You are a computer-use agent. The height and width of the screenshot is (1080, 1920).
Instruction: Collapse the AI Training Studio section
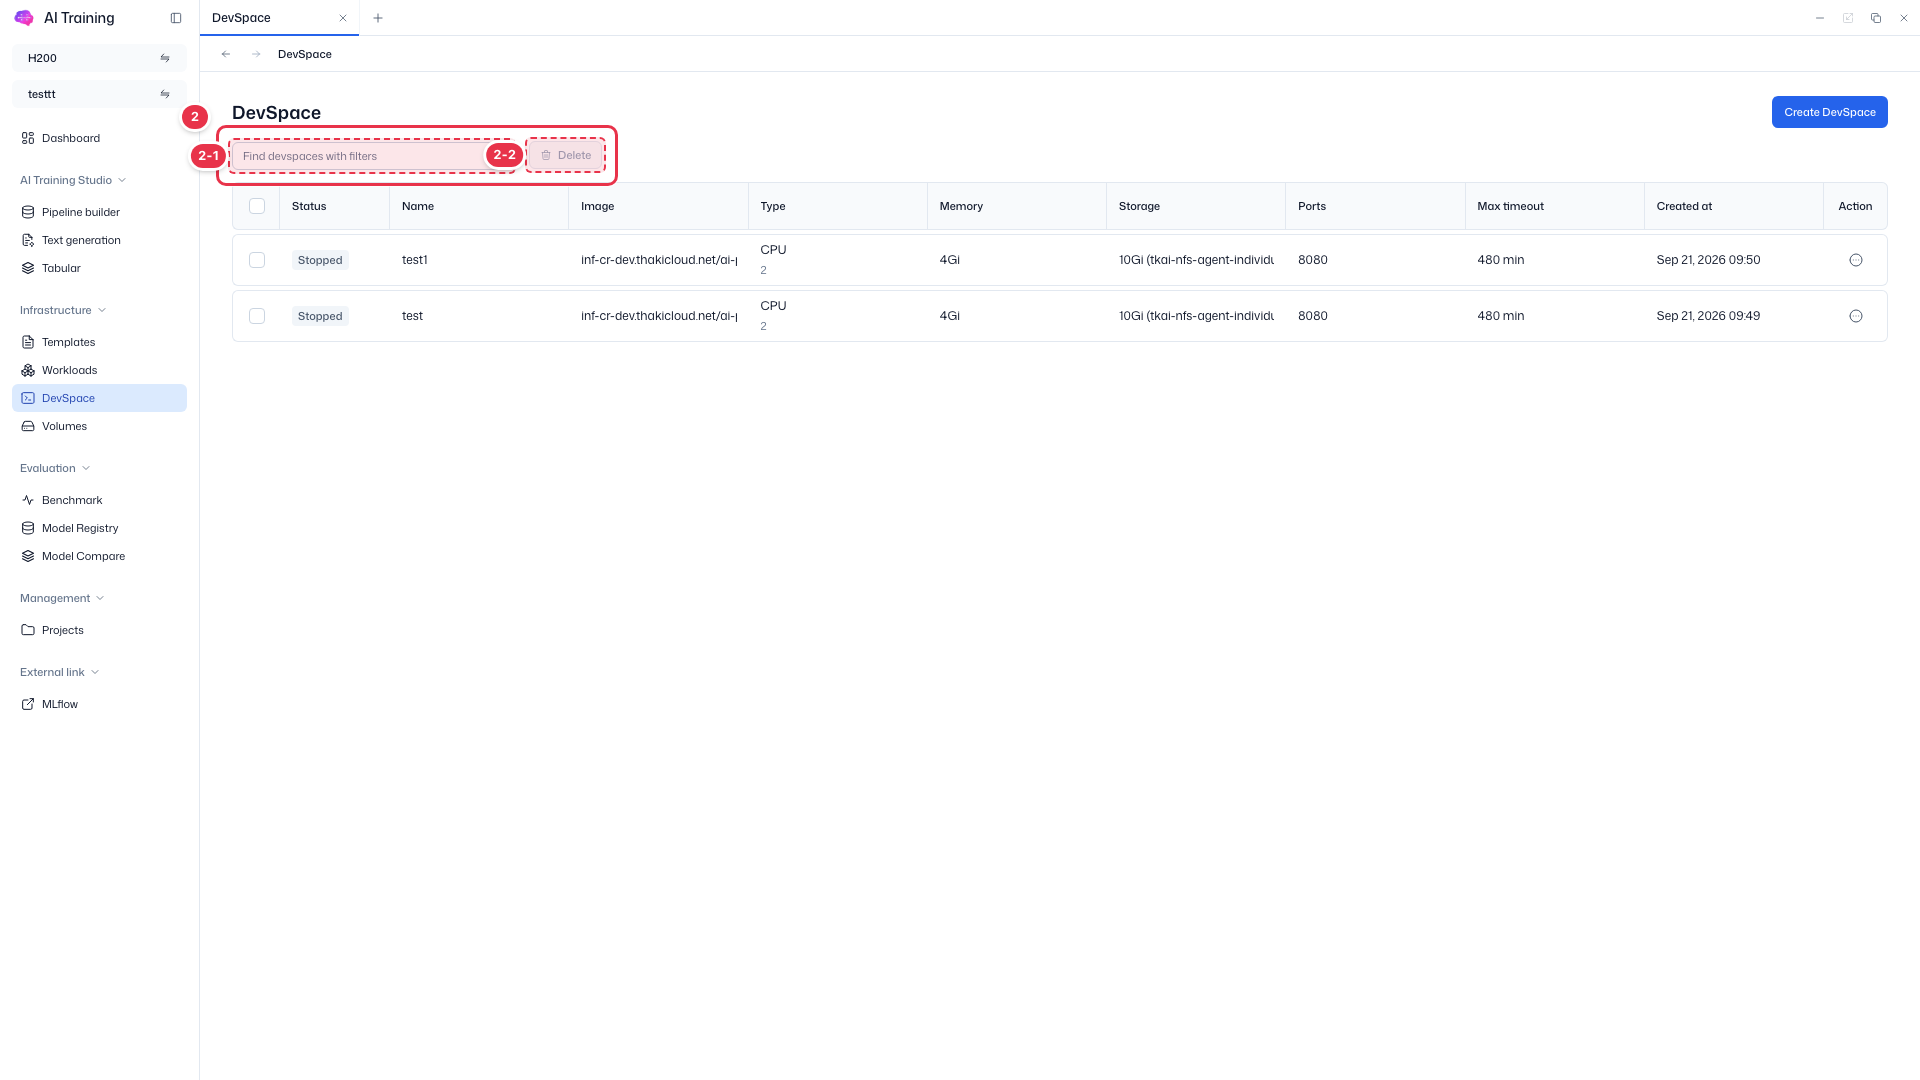(x=73, y=180)
